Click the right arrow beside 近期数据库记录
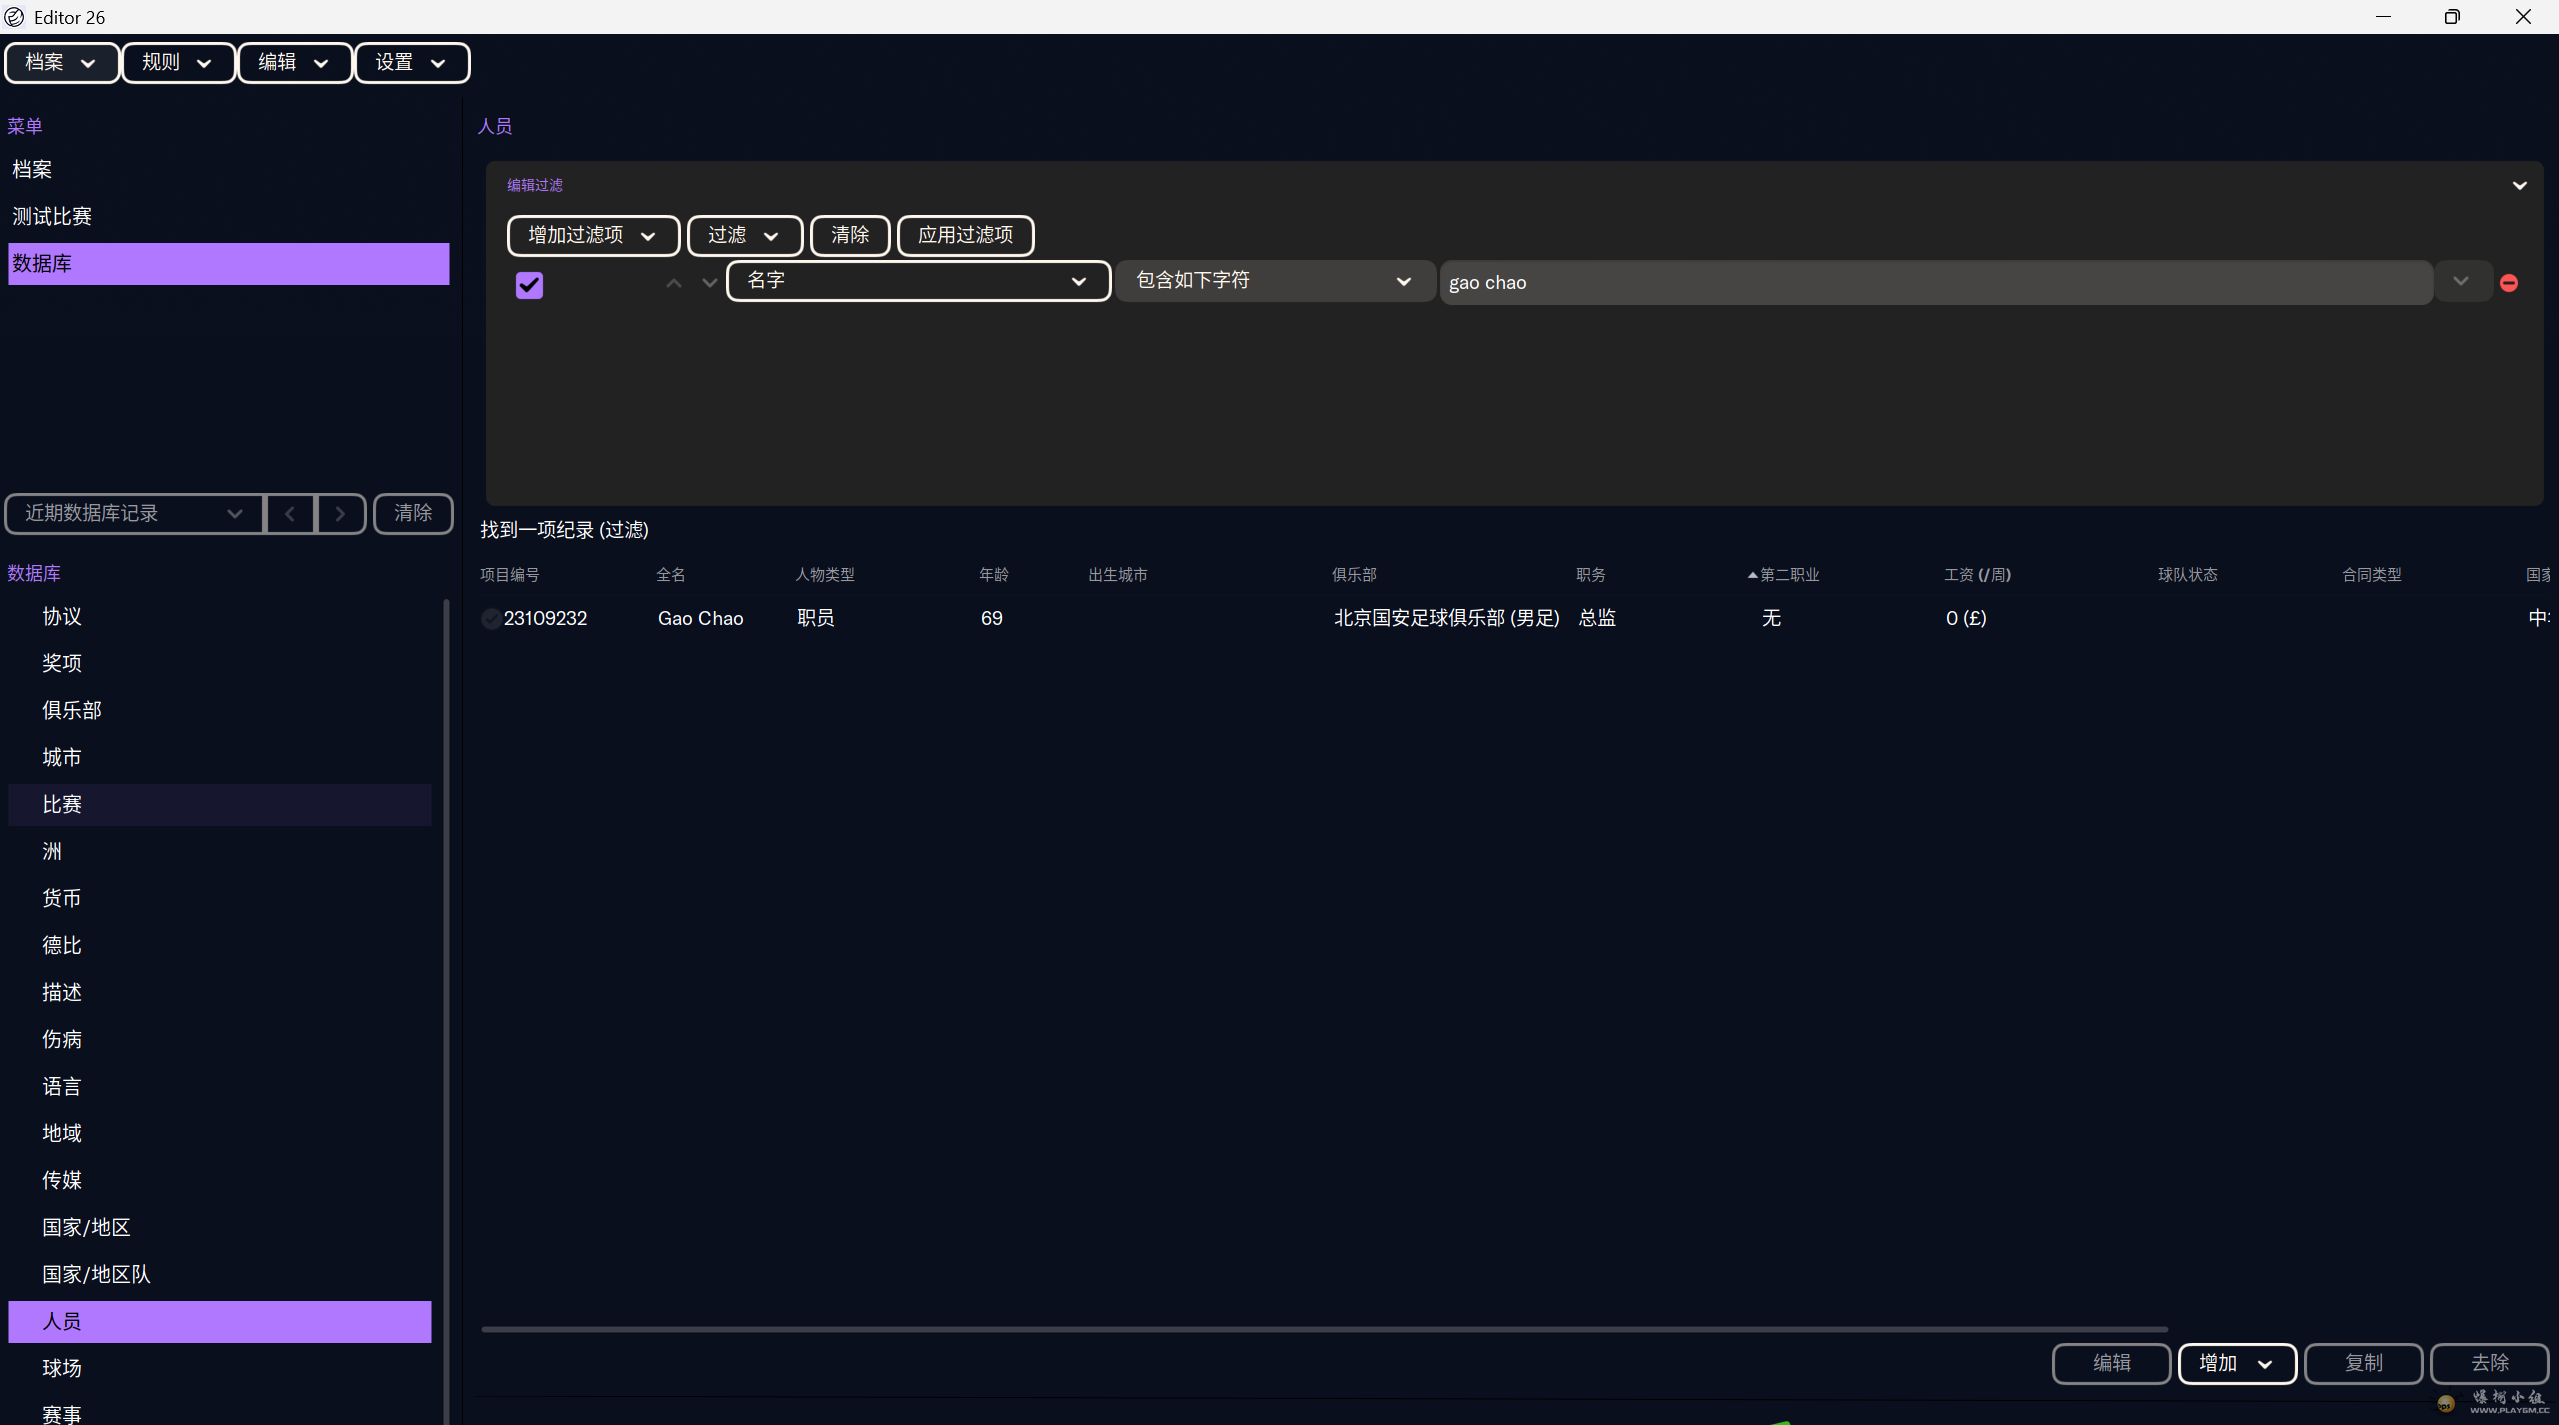2559x1425 pixels. [341, 513]
